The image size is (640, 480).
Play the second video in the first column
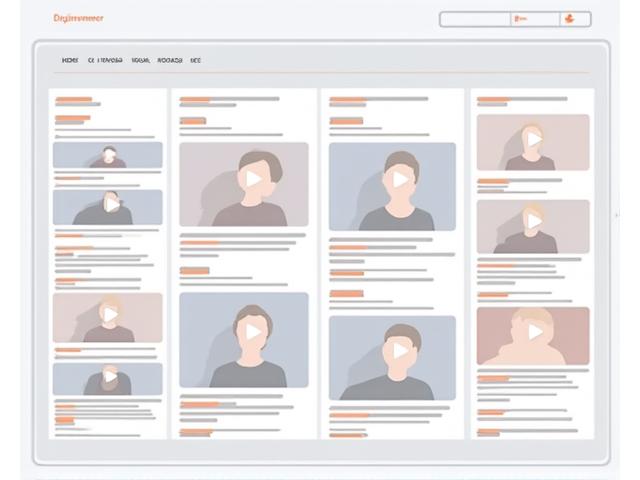click(x=111, y=204)
